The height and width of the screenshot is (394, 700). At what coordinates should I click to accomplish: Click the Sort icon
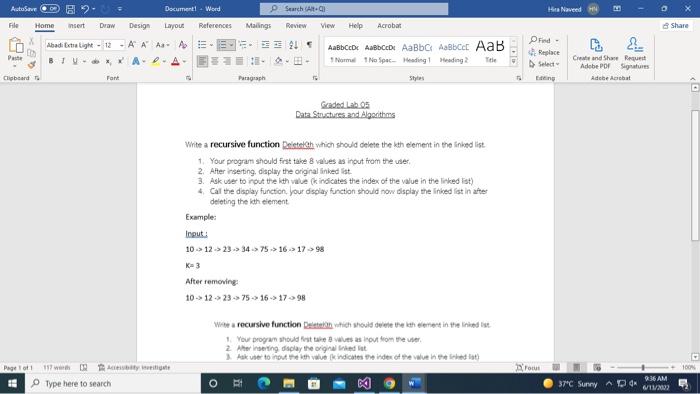pos(293,45)
